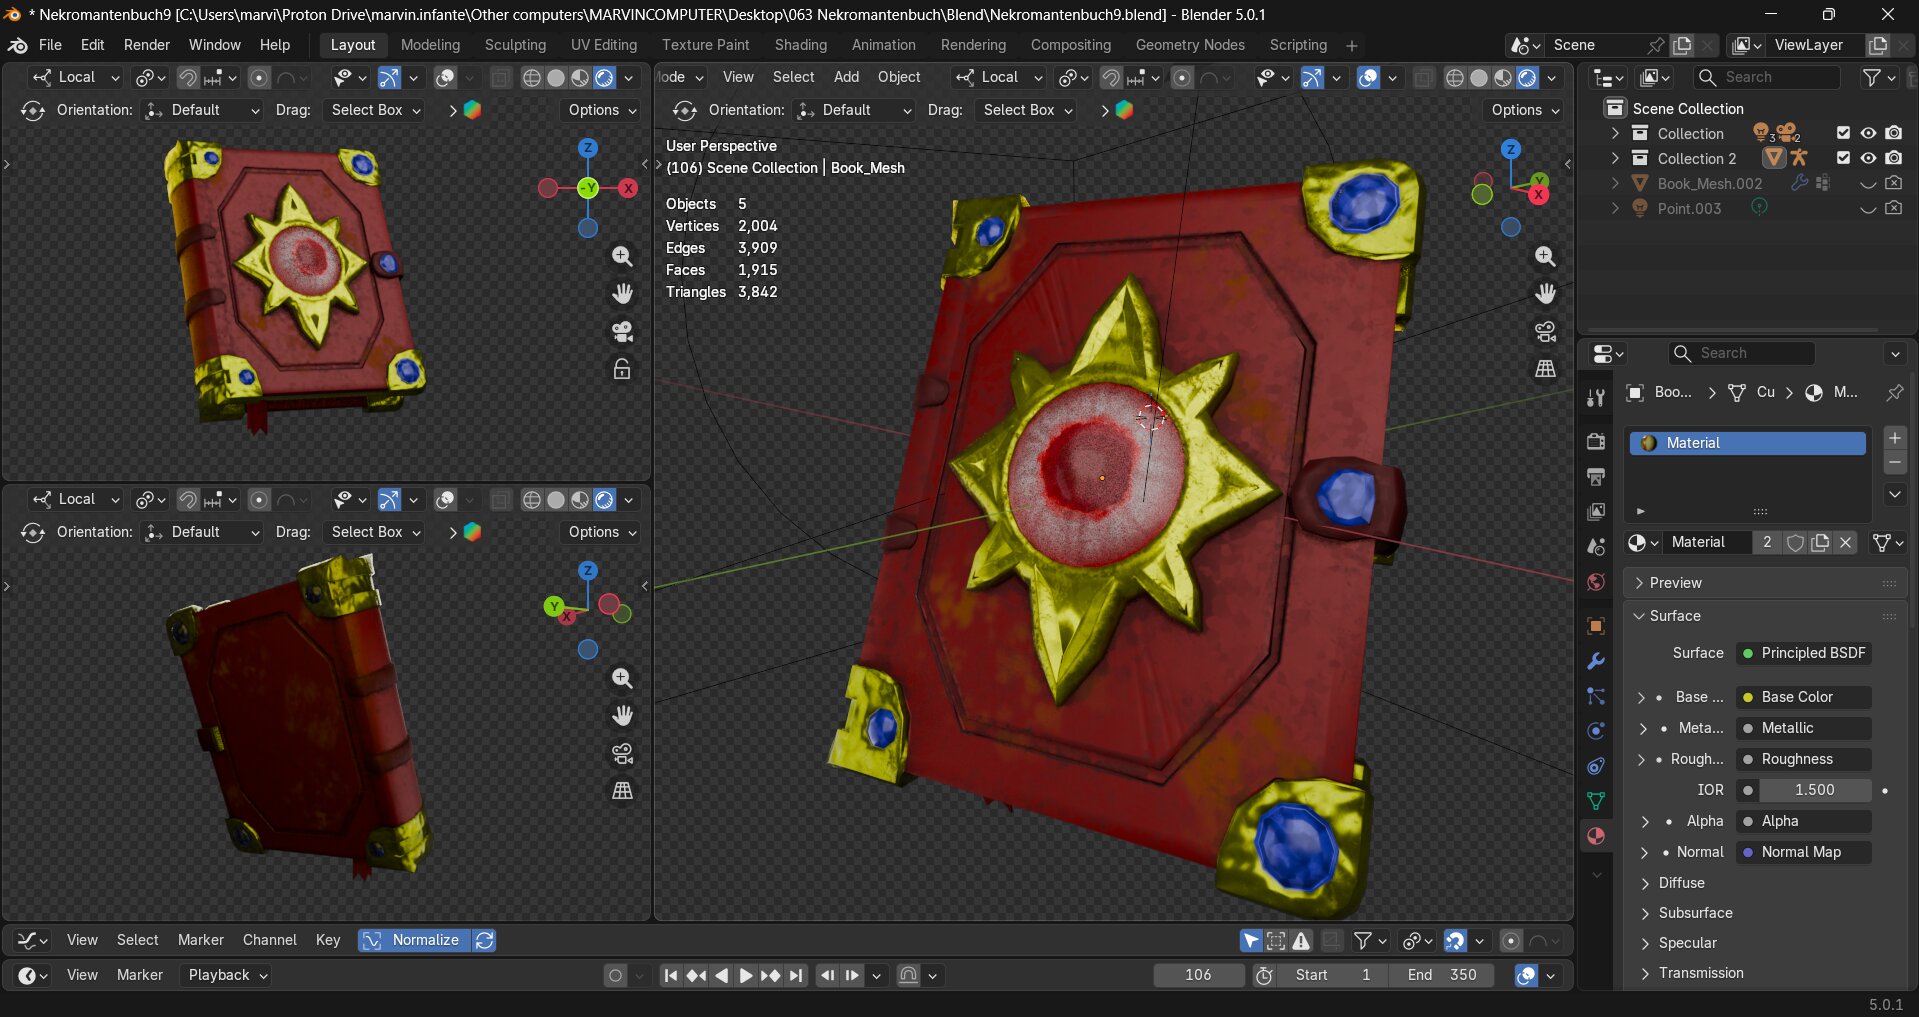Click the Principled BSDF surface button
The image size is (1919, 1017).
pos(1803,653)
